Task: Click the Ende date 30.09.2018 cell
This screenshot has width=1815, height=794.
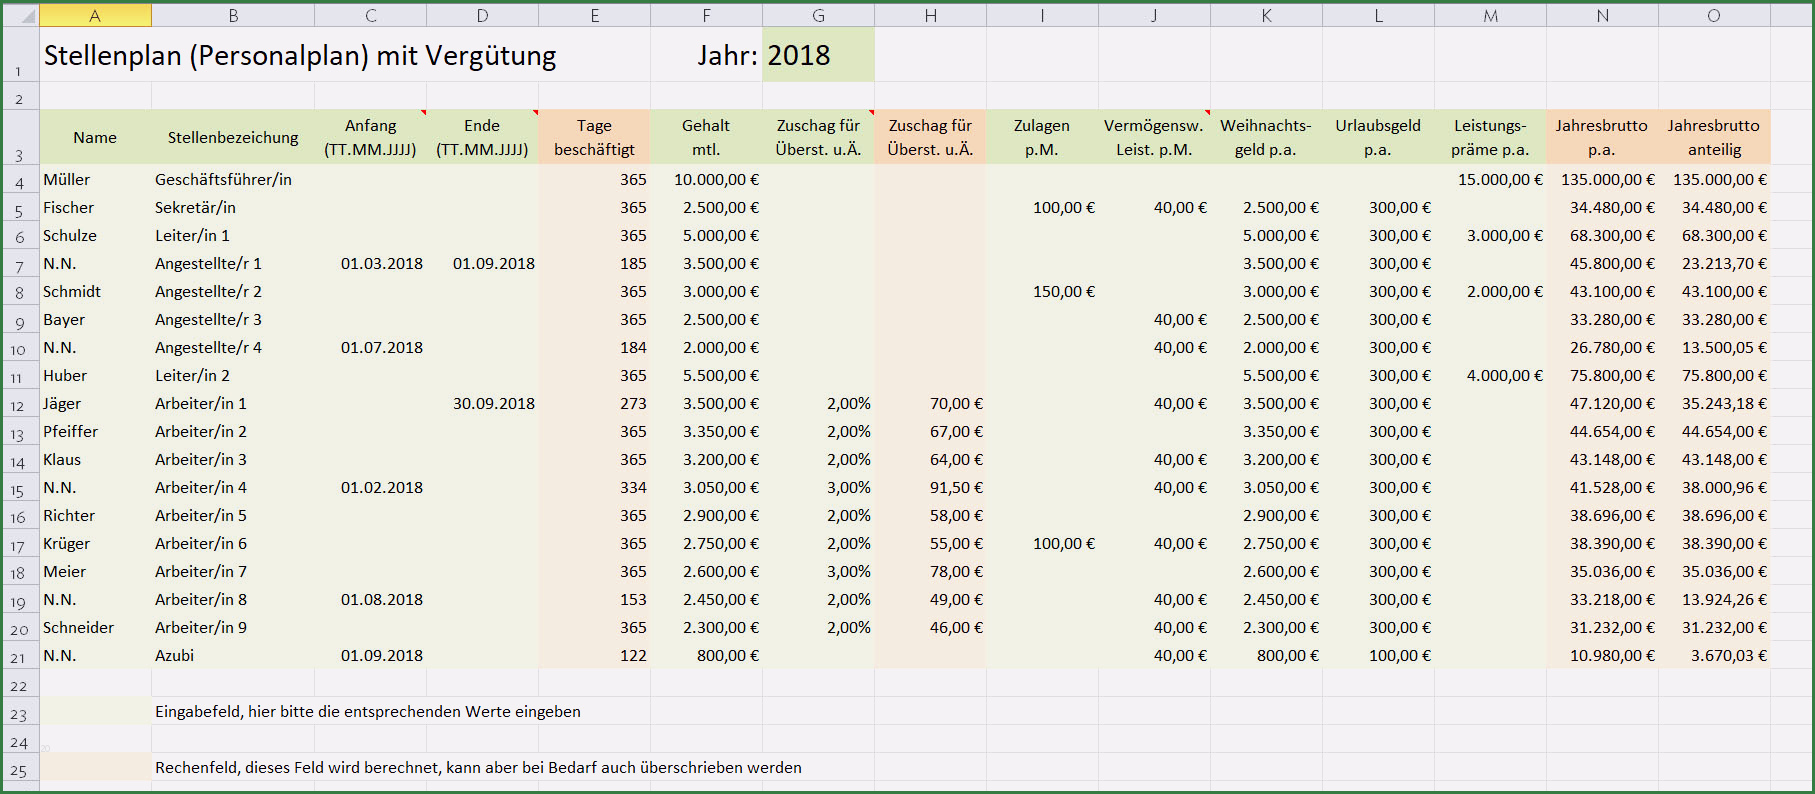Action: click(482, 404)
